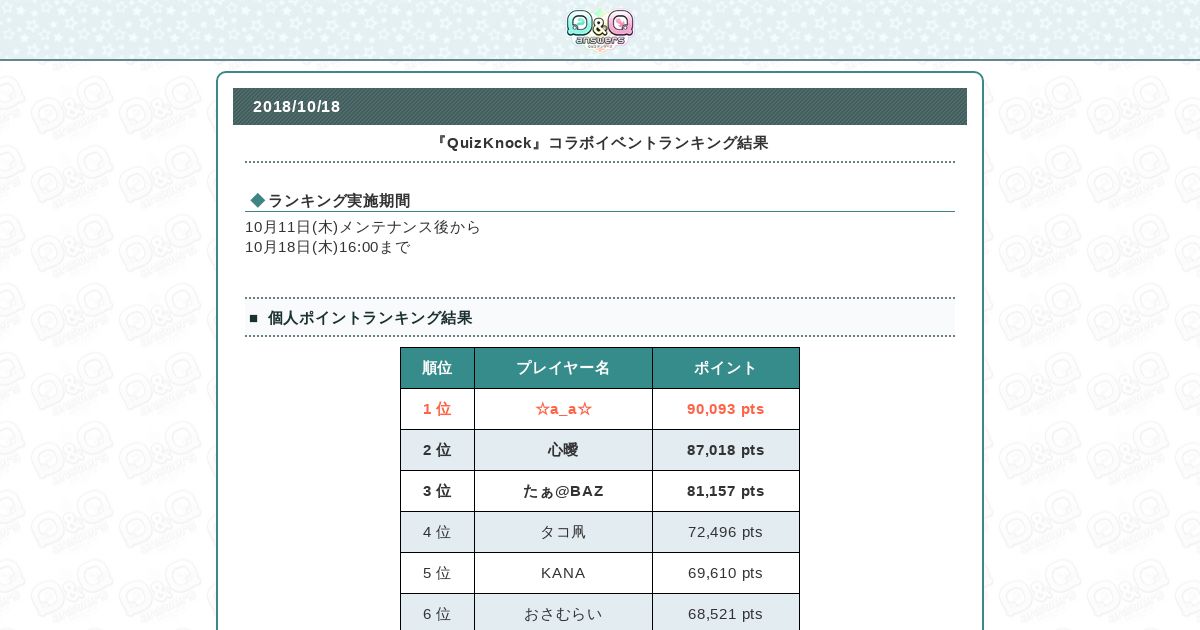The width and height of the screenshot is (1200, 630).
Task: Click the QuizKnock event ranking title
Action: point(600,143)
